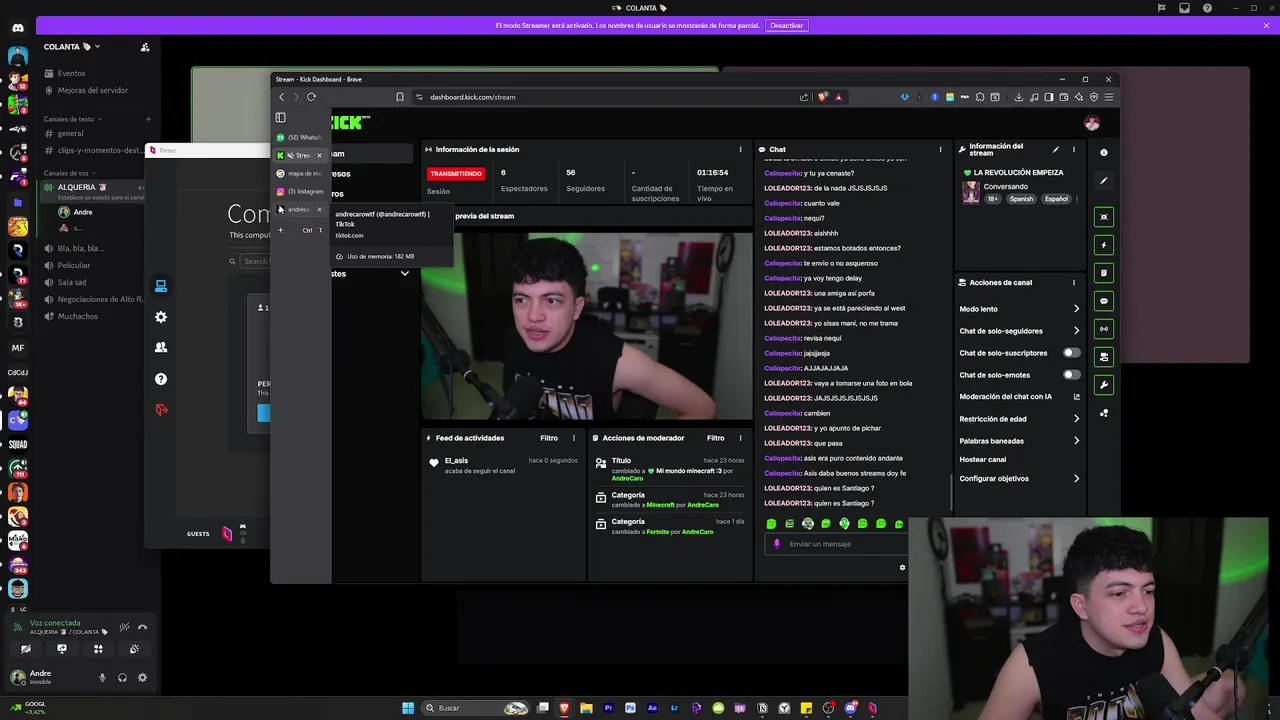Open Filtro in Acciones de moderador

(716, 438)
